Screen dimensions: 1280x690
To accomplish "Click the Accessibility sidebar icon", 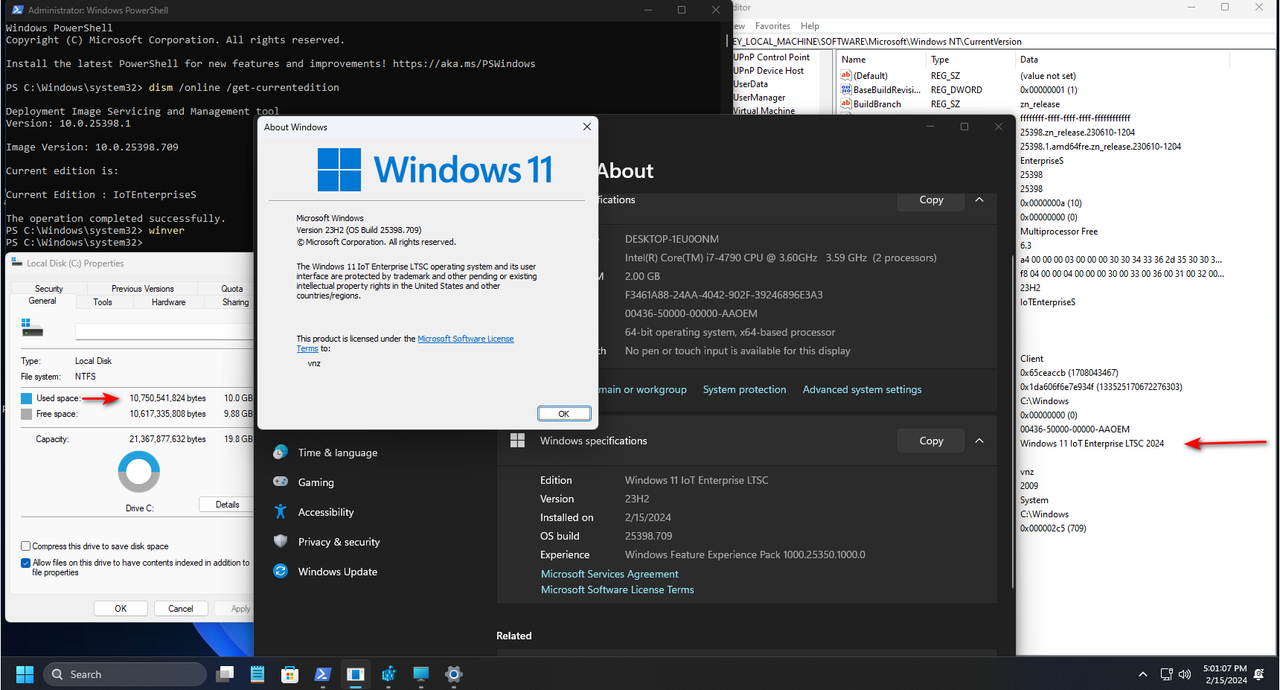I will pos(281,512).
